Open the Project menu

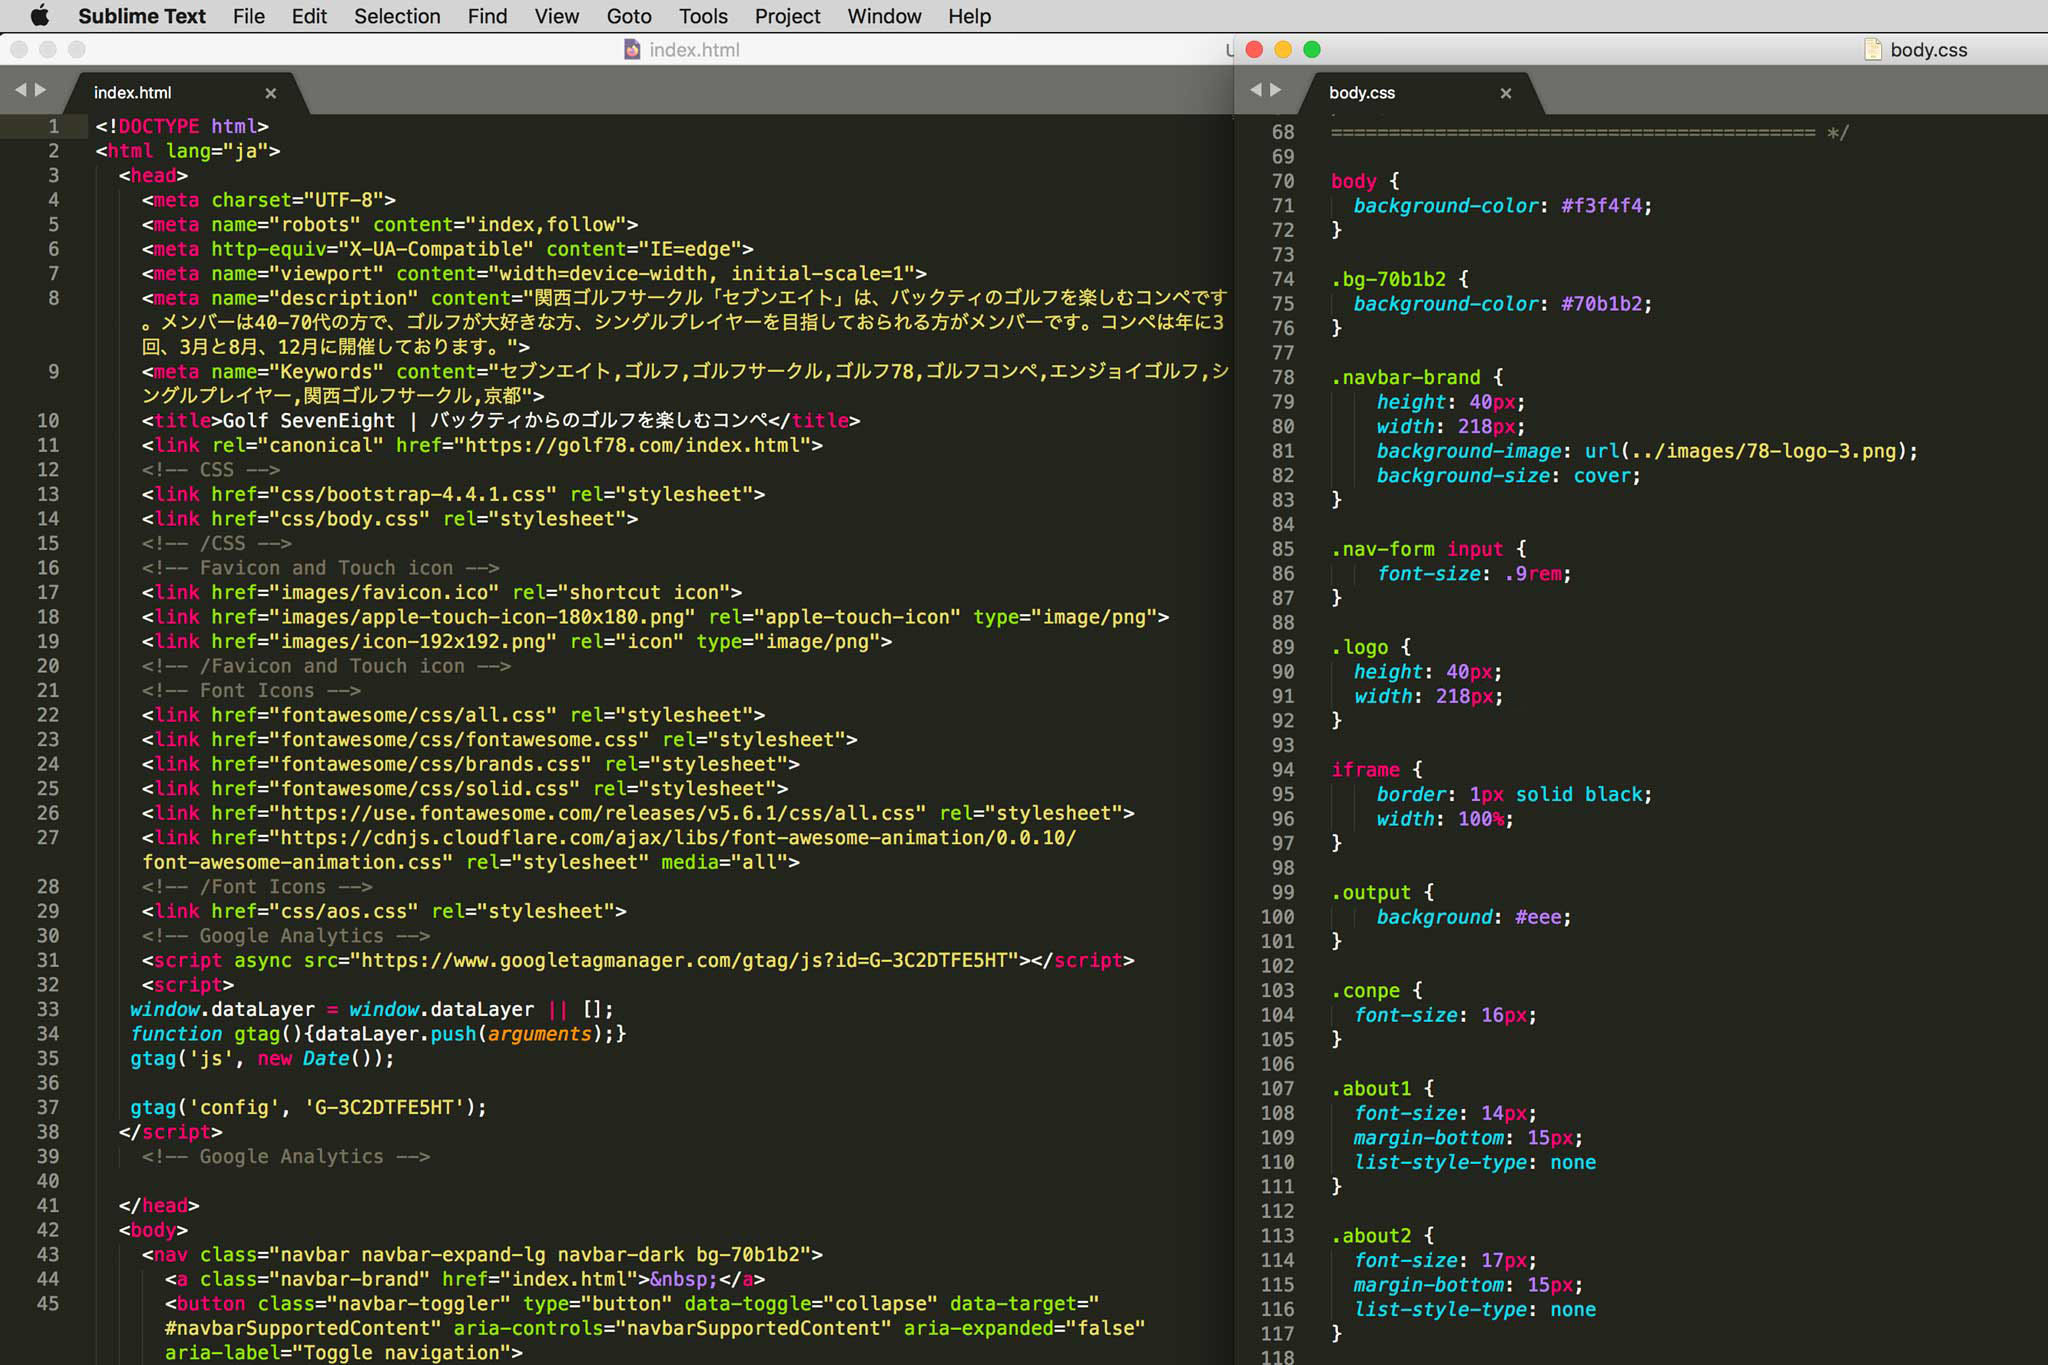(787, 16)
